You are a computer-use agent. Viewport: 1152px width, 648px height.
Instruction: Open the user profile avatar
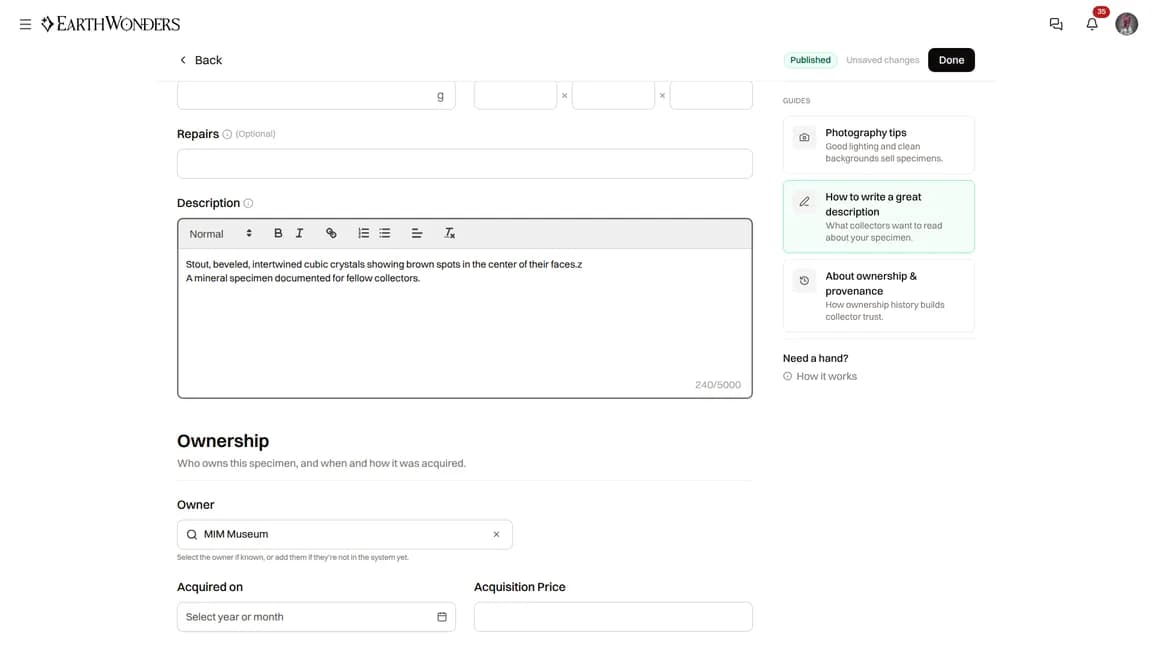(x=1126, y=24)
